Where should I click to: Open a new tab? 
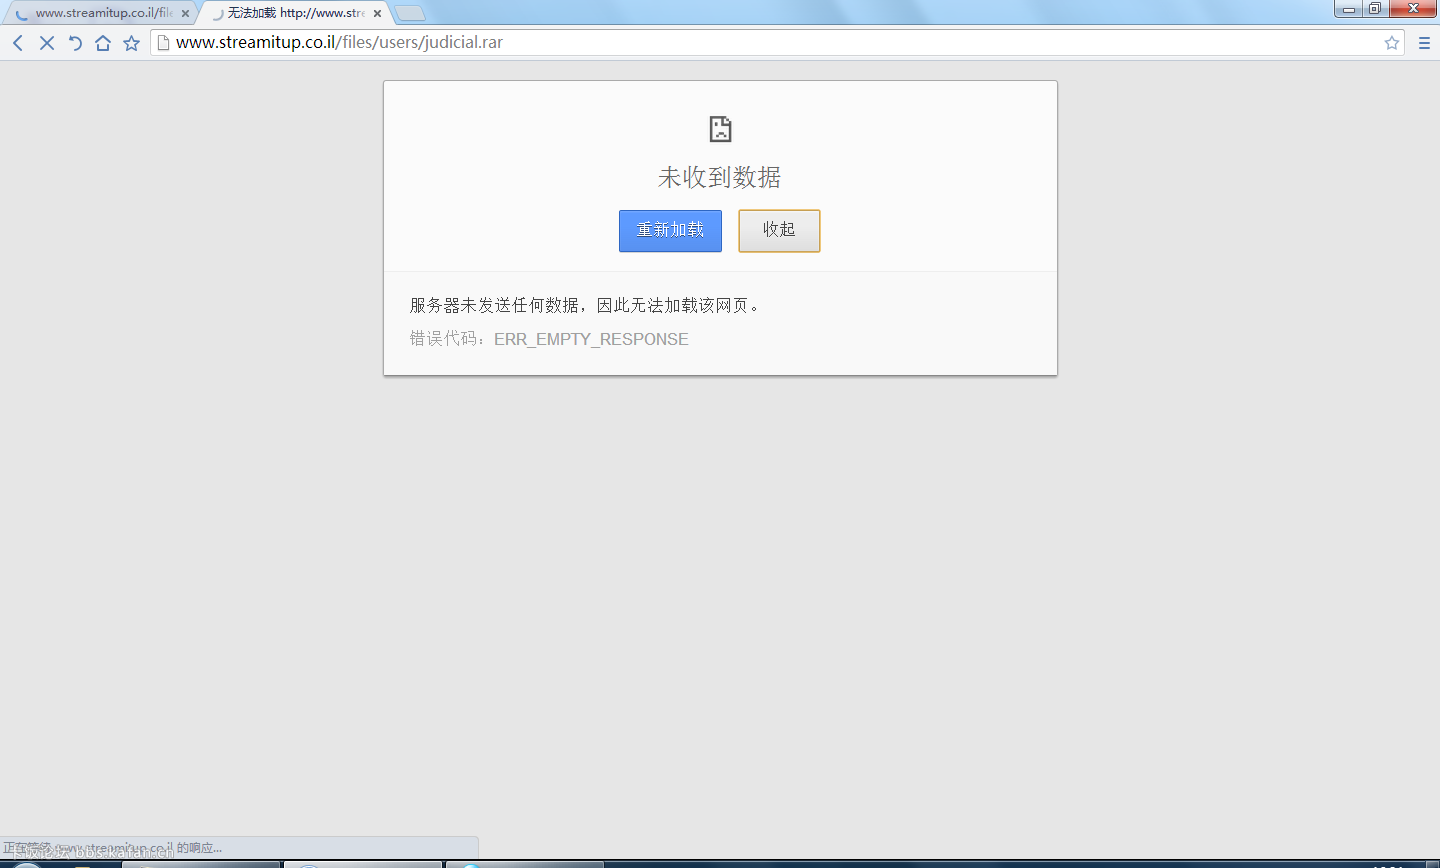(410, 13)
